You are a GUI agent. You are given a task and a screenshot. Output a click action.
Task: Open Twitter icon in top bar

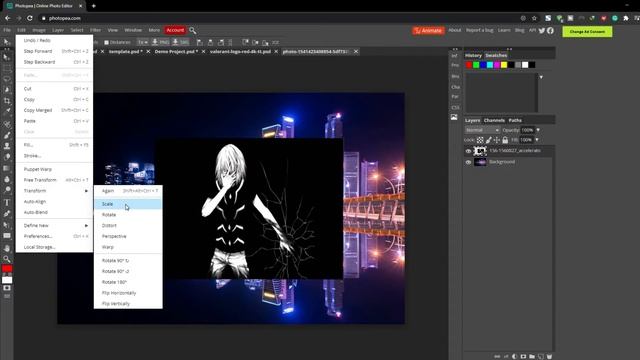point(542,31)
